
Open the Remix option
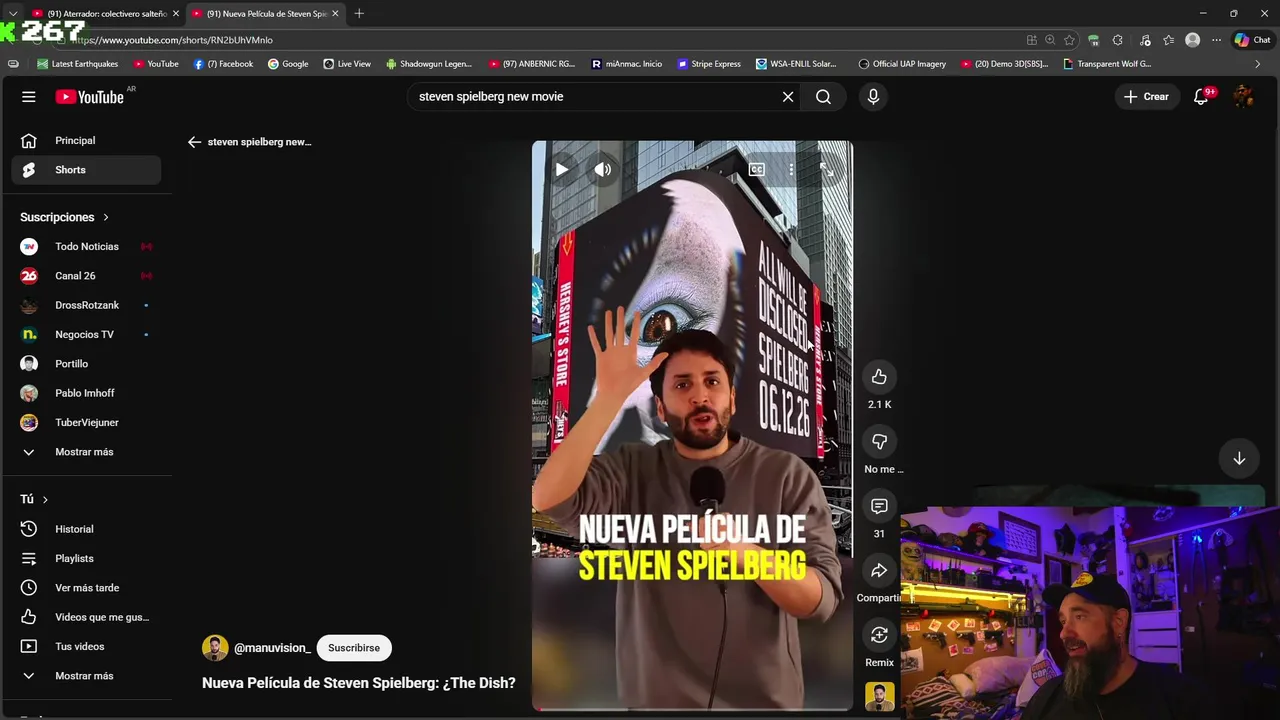[x=879, y=636]
